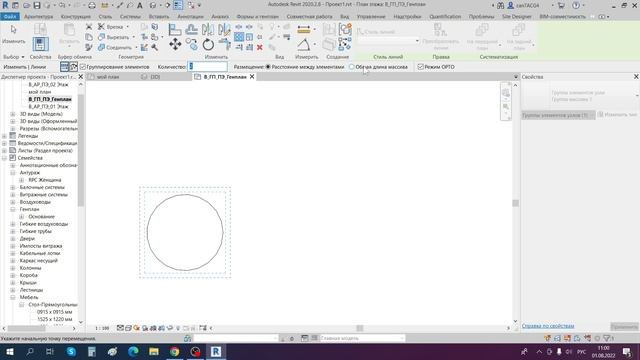Screen dimensions: 640x360
Task: Select the Radial array option icon
Action: pos(73,67)
